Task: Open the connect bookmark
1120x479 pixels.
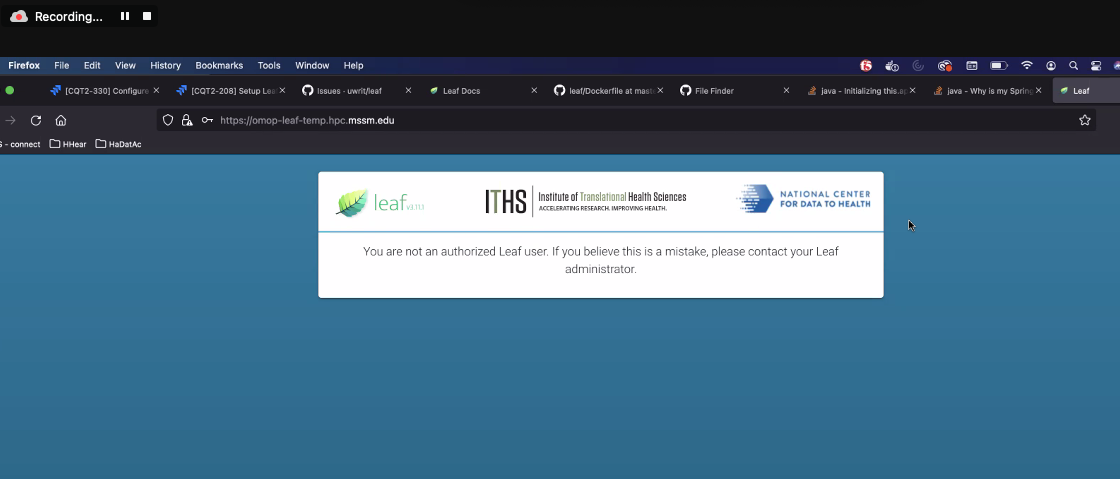Action: [21, 144]
